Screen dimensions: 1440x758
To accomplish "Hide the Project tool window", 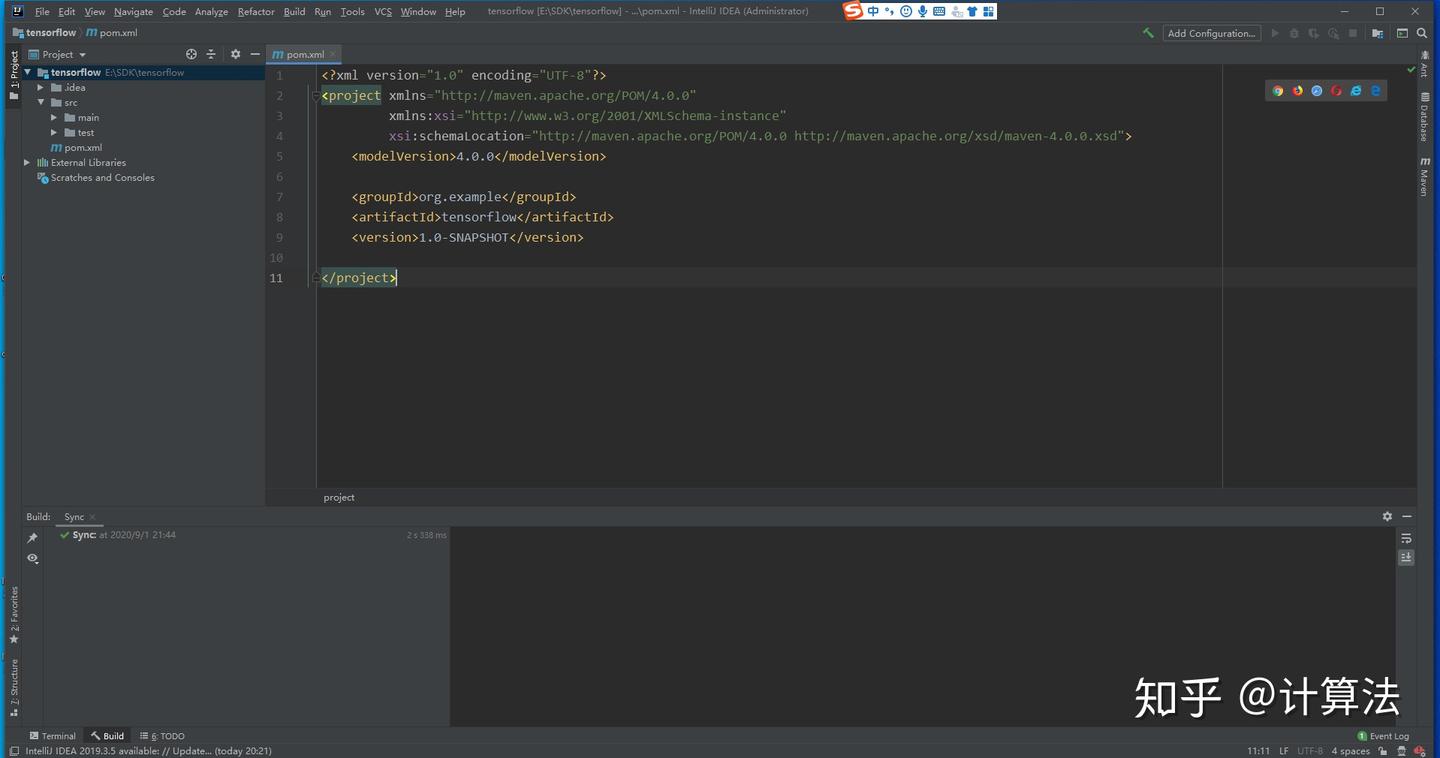I will (x=255, y=54).
